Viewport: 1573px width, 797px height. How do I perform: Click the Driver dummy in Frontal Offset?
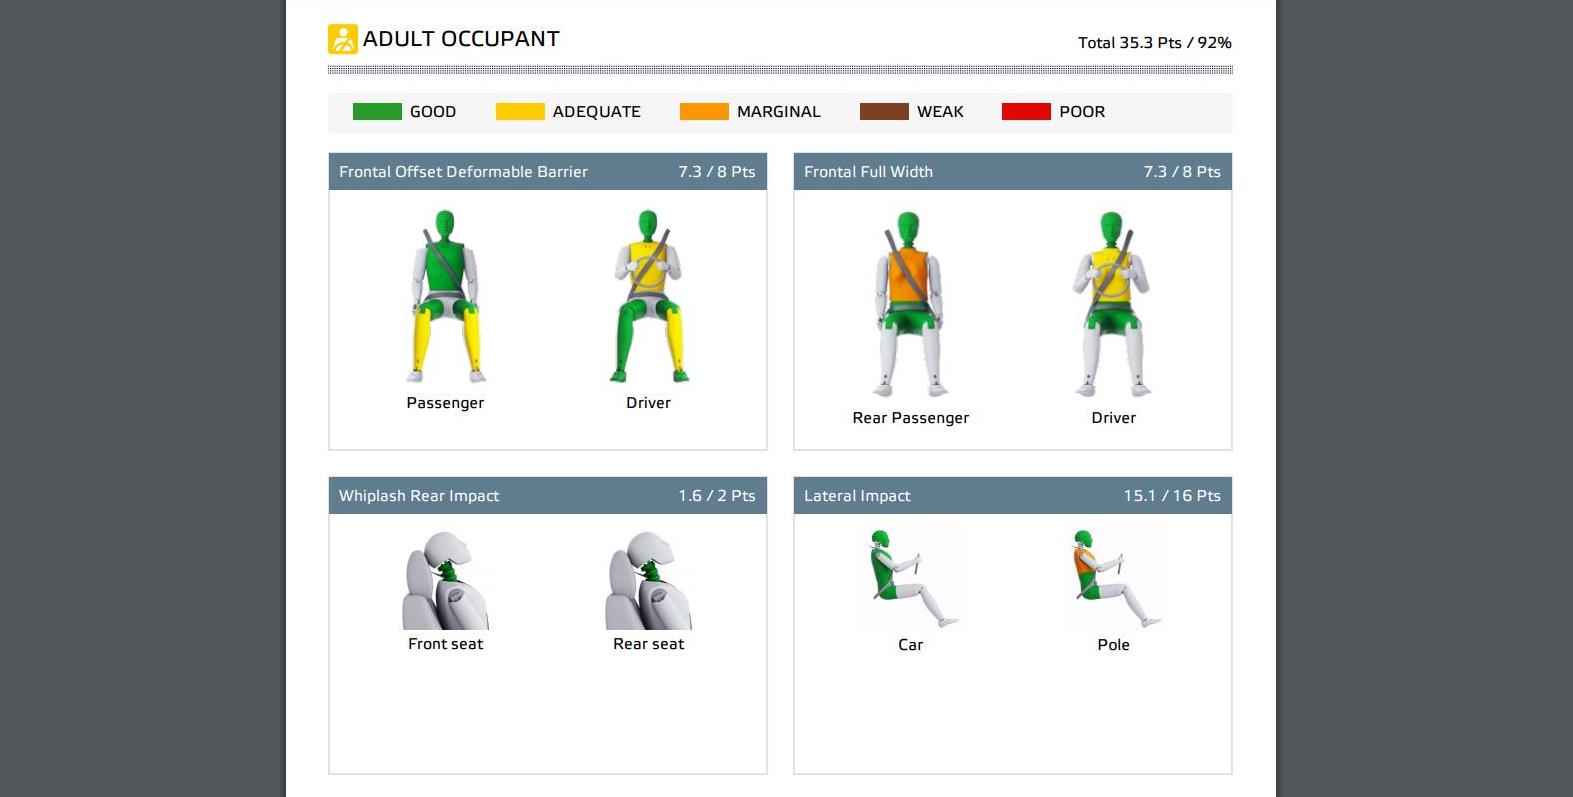[649, 296]
